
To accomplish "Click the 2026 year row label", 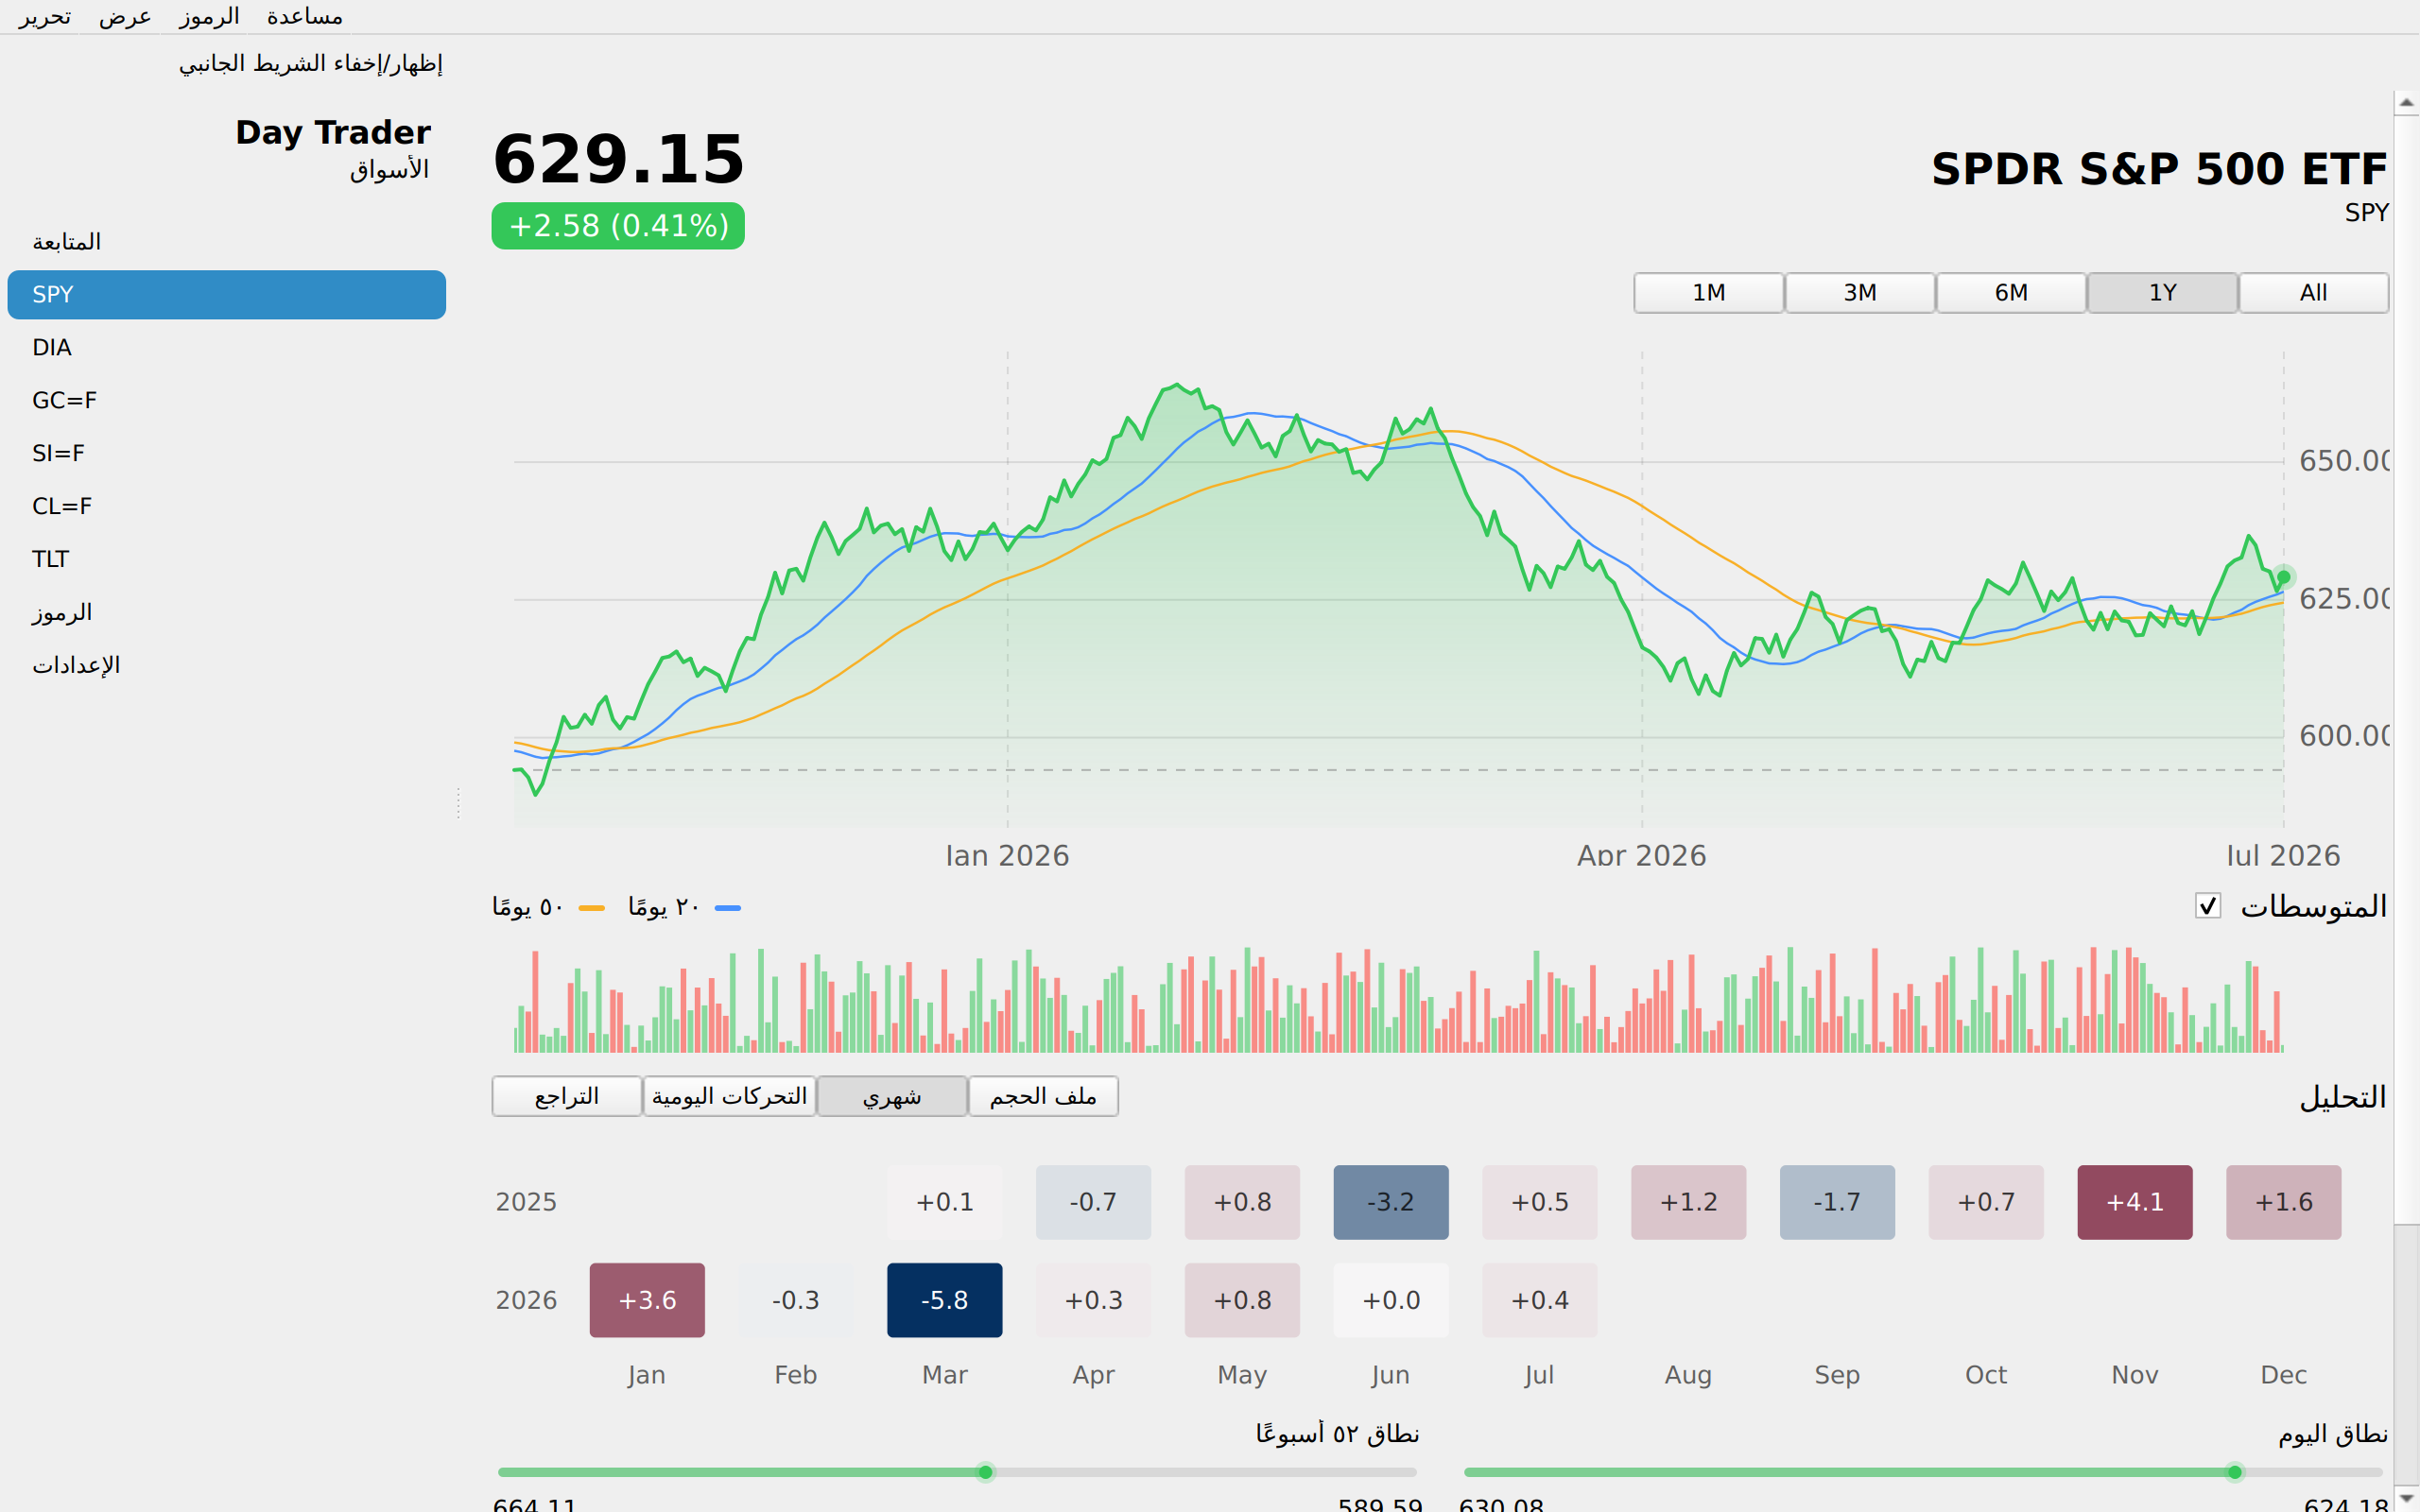I will tap(526, 1300).
